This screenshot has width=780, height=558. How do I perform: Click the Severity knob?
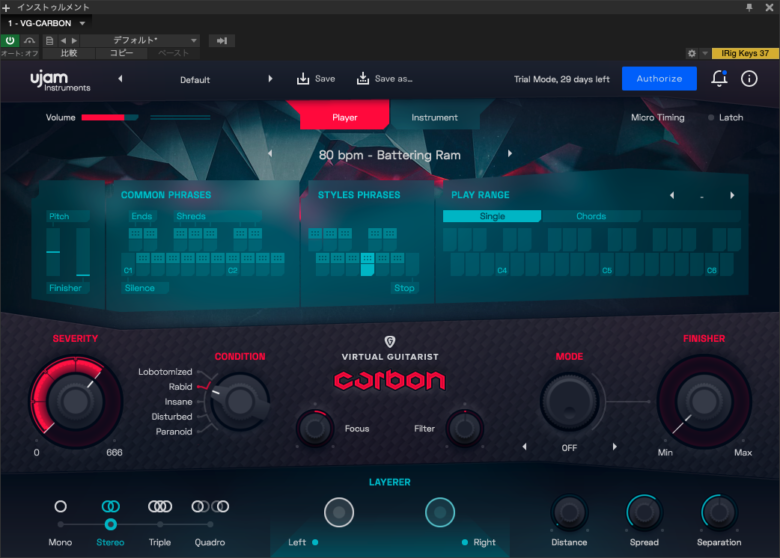click(75, 400)
